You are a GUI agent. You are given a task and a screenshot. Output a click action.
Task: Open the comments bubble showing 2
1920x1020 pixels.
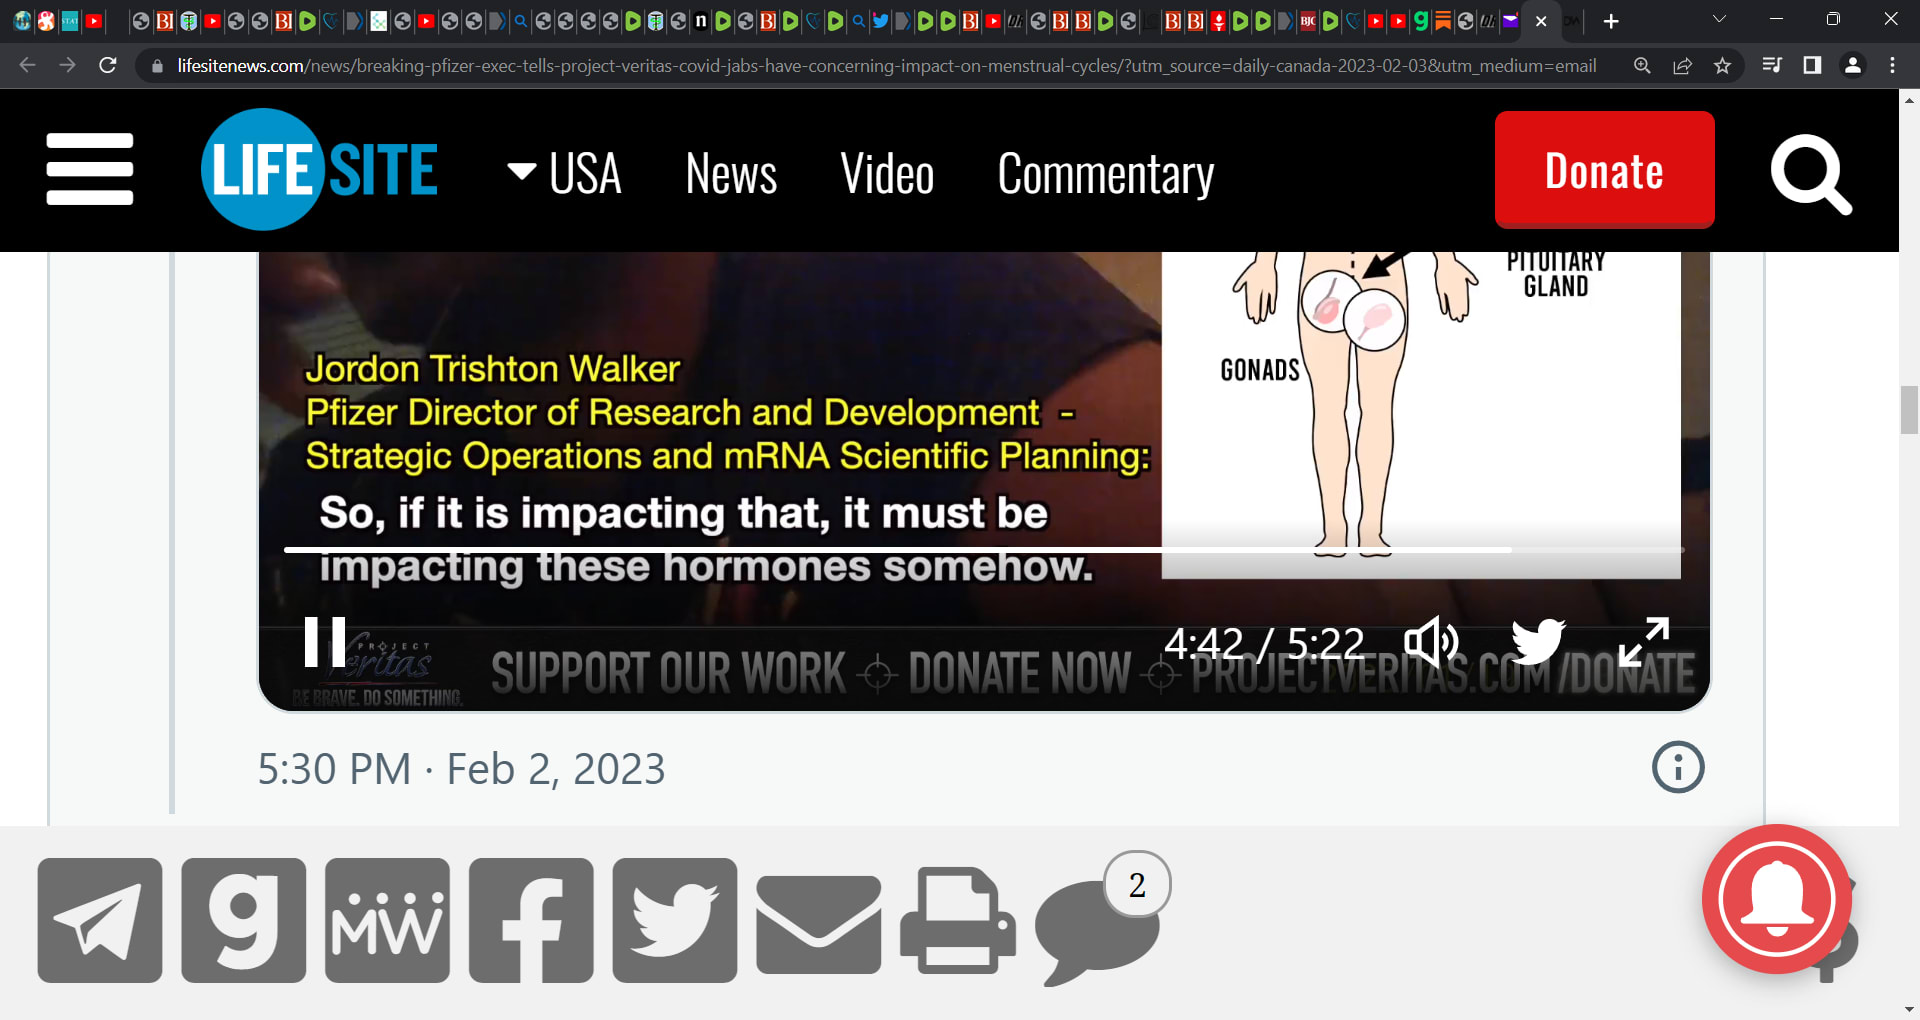1102,920
